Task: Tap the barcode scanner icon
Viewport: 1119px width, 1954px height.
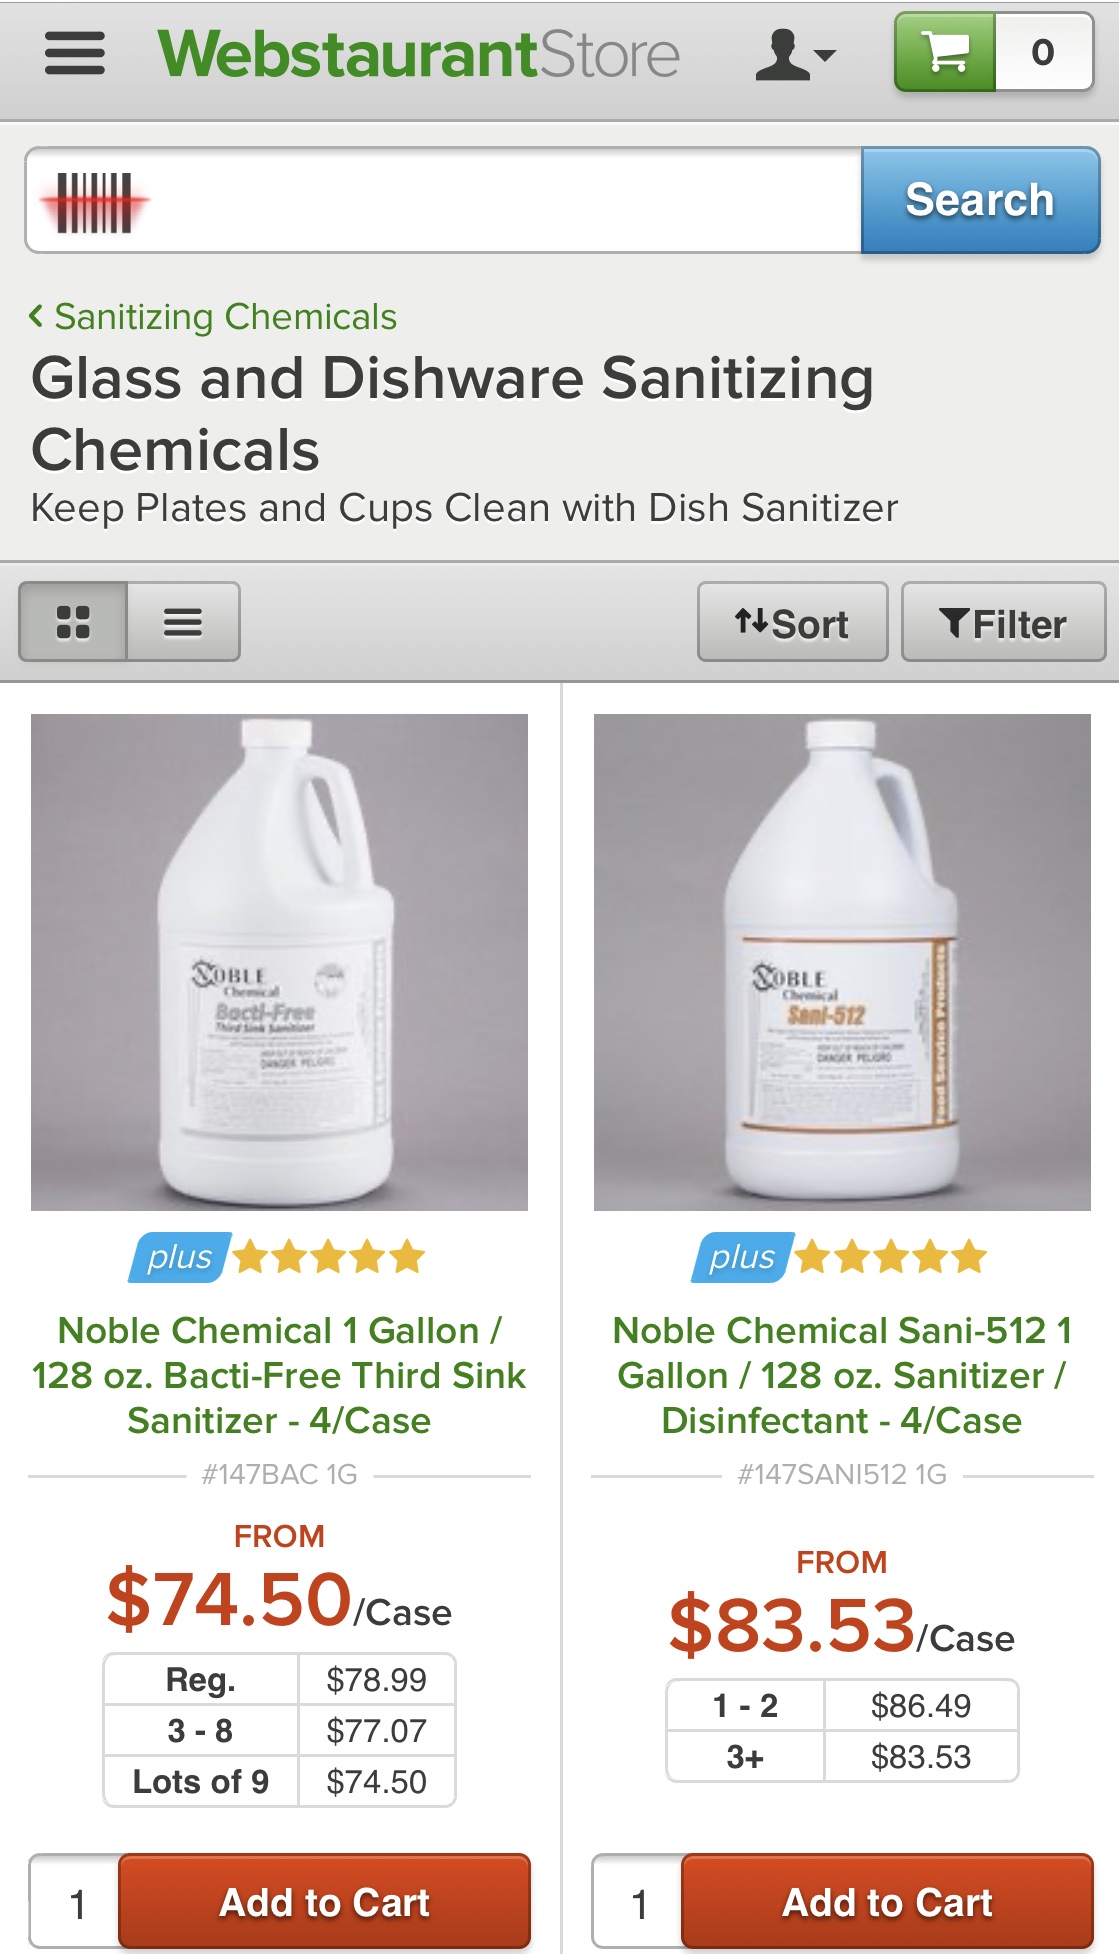Action: point(94,202)
